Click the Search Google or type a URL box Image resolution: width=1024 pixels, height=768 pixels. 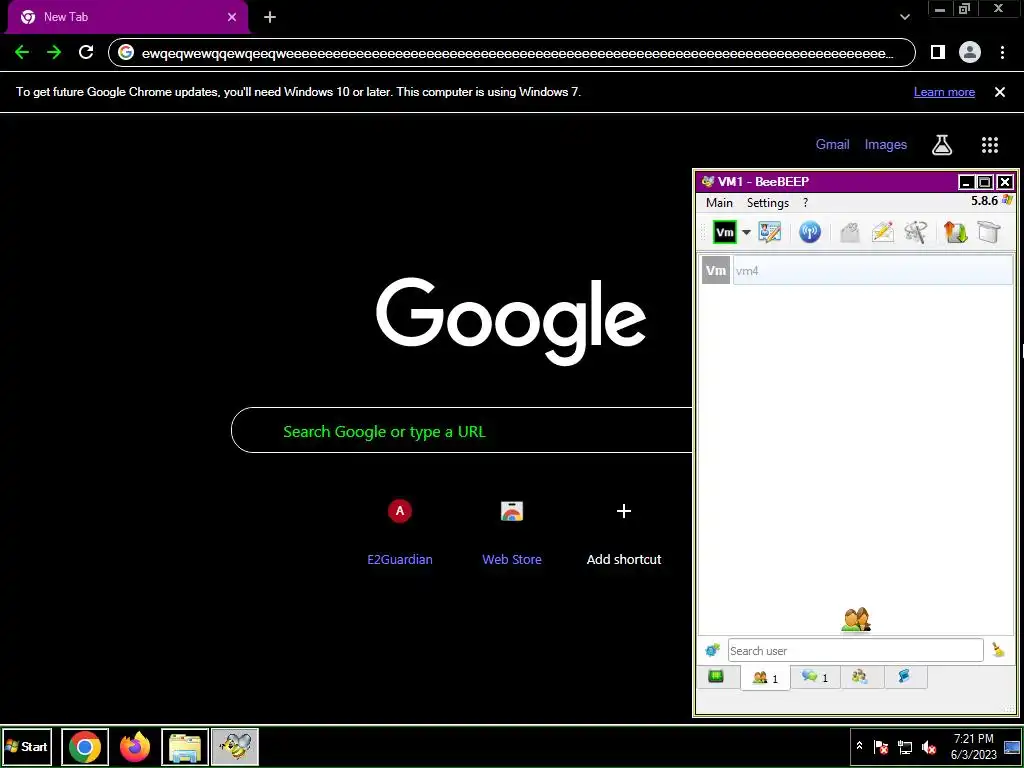(x=462, y=430)
